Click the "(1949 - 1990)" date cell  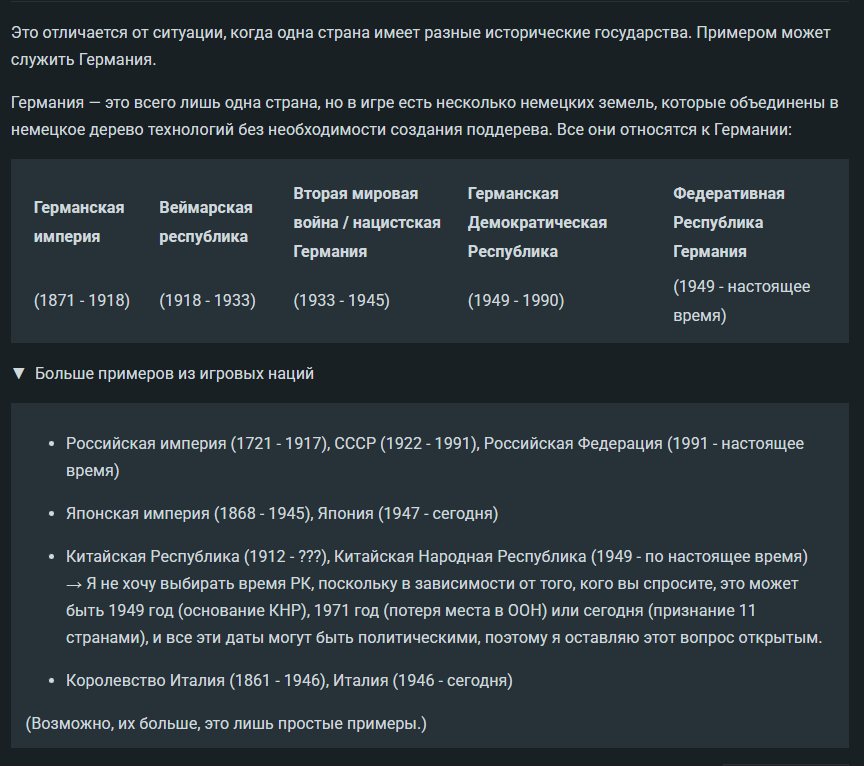[516, 300]
